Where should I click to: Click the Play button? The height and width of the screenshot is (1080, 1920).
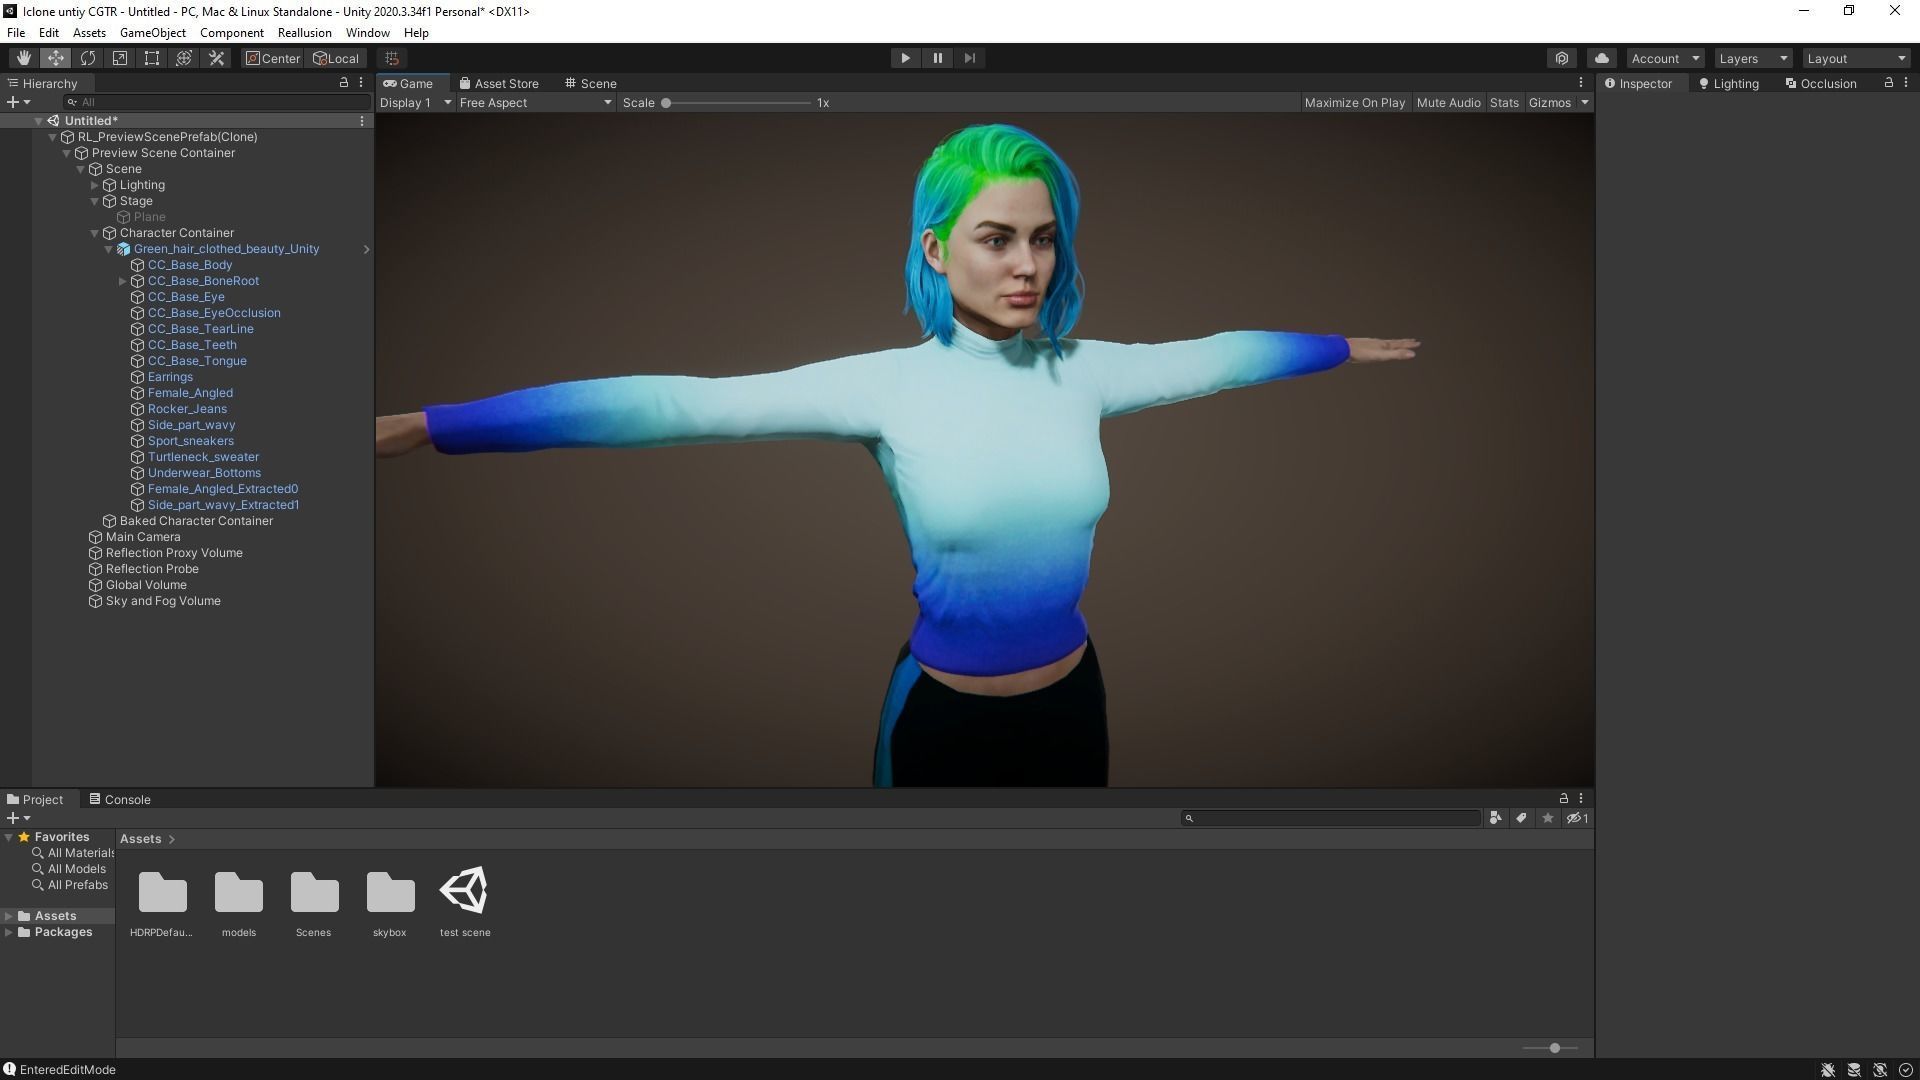(905, 58)
